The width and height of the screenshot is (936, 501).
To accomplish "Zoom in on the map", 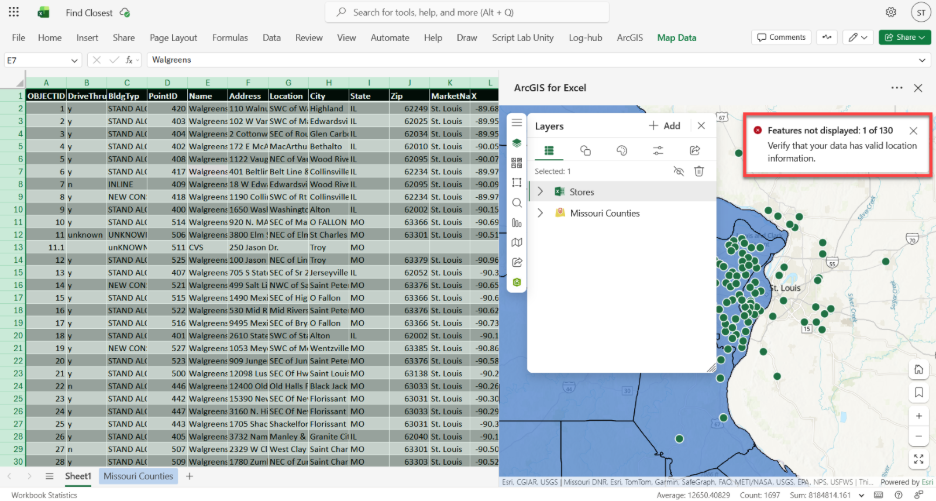I will pyautogui.click(x=919, y=416).
